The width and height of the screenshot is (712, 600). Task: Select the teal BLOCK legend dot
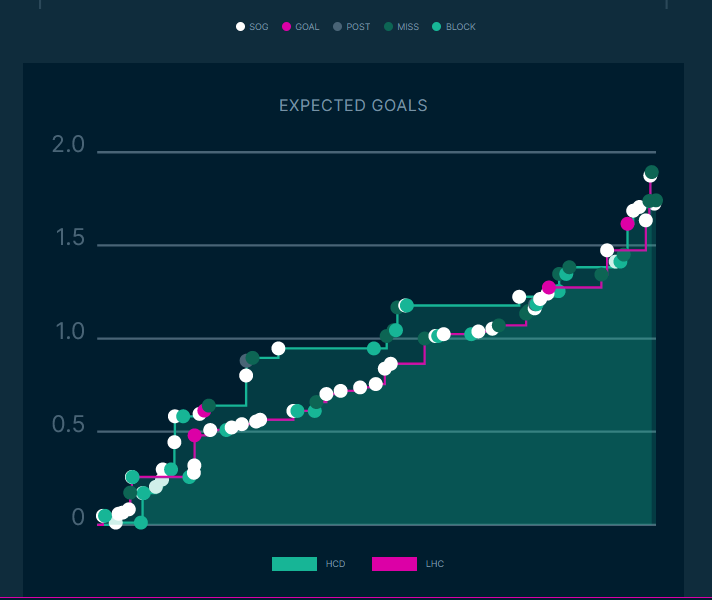(436, 27)
